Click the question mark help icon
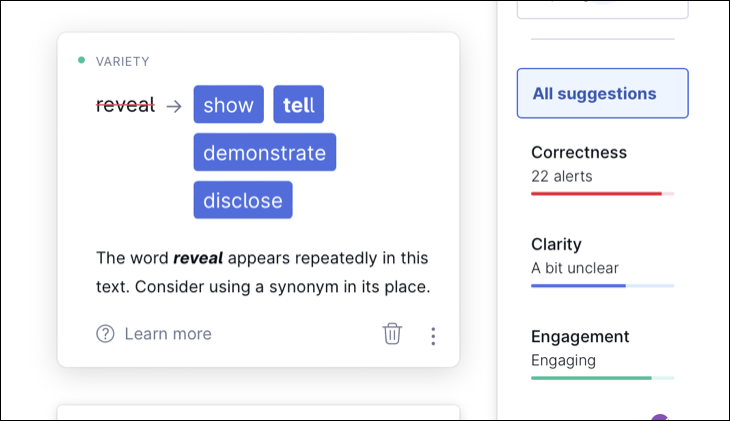 click(105, 334)
